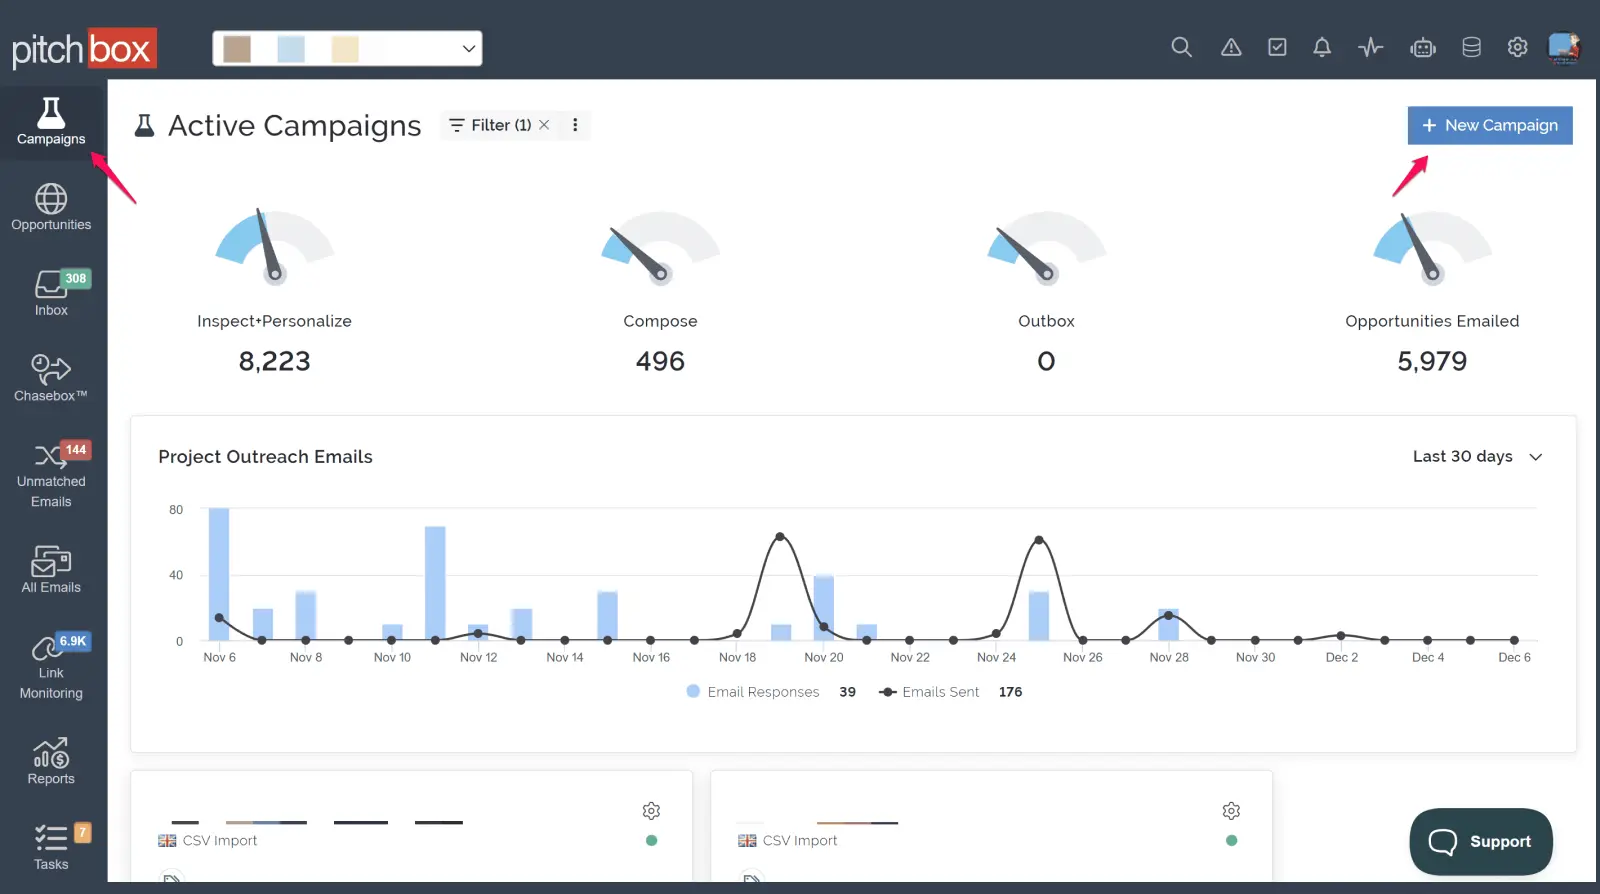The width and height of the screenshot is (1600, 894).
Task: Open the checkbox tasks icon in header
Action: 1277,47
